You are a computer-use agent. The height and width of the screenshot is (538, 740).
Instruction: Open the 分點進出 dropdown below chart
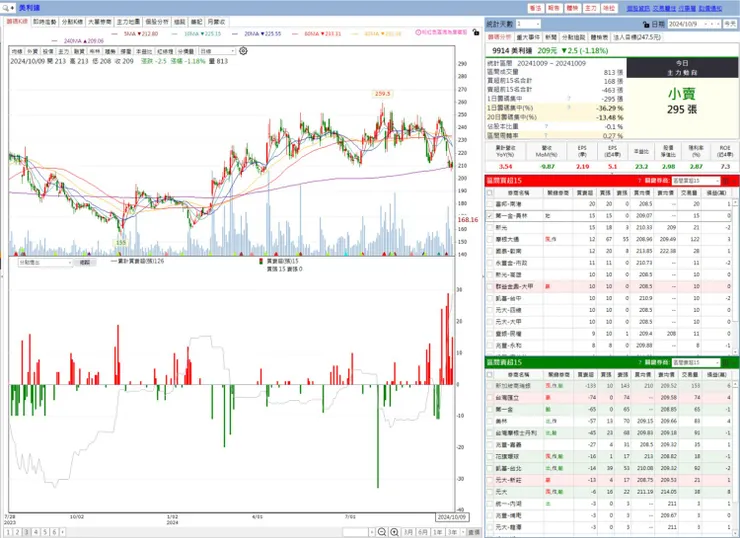45,262
